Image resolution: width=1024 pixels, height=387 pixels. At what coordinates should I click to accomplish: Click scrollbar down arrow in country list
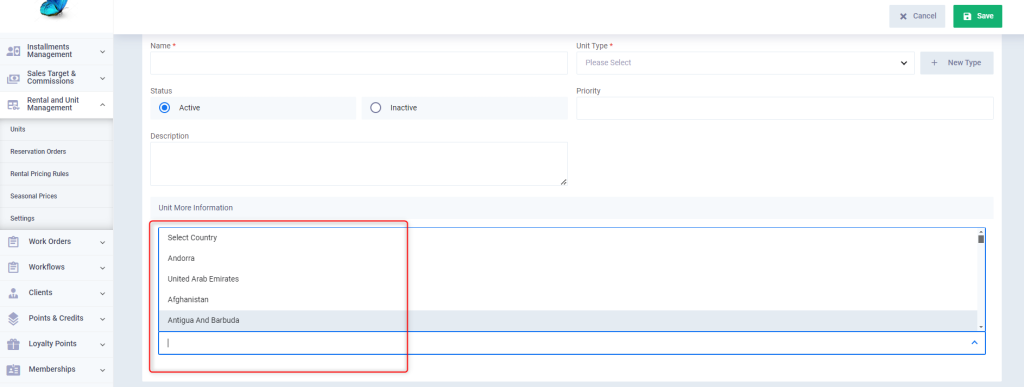981,327
